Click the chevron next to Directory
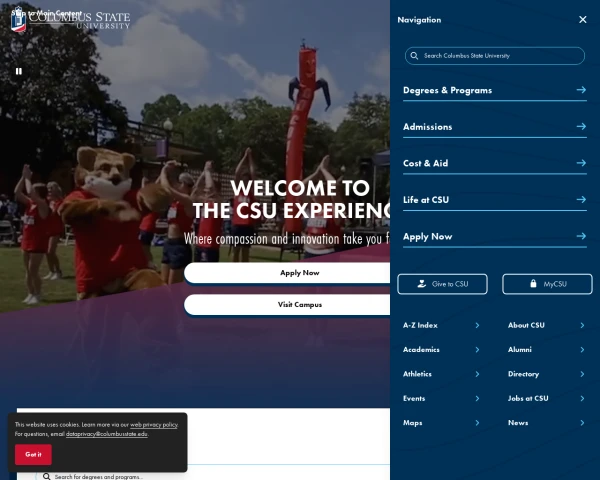 click(582, 374)
